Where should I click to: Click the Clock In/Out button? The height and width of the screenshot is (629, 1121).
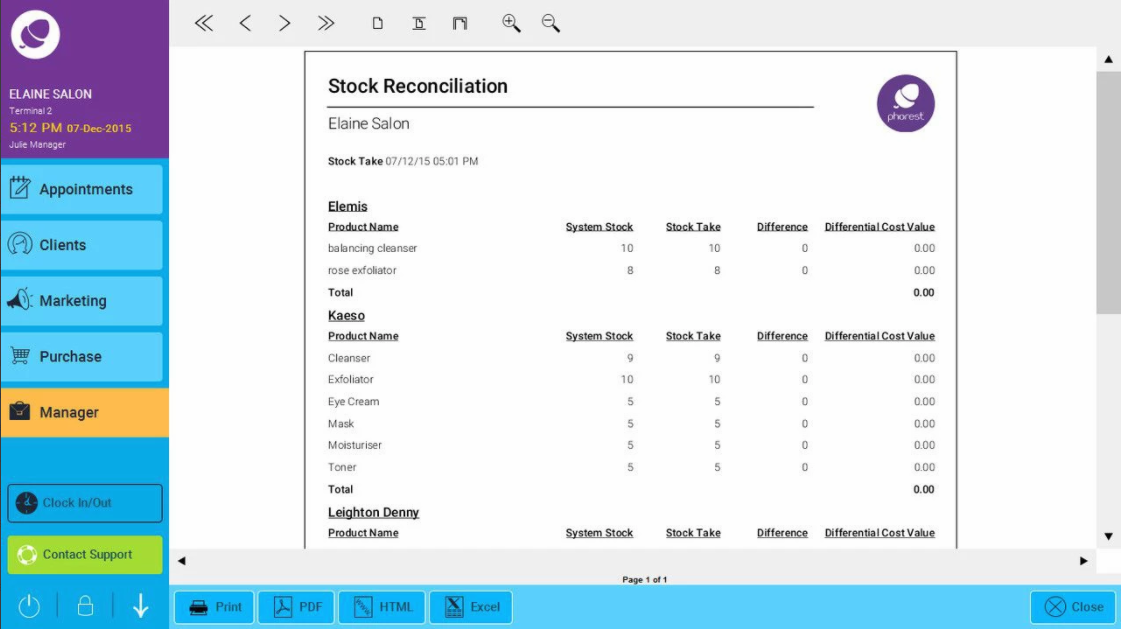point(85,503)
